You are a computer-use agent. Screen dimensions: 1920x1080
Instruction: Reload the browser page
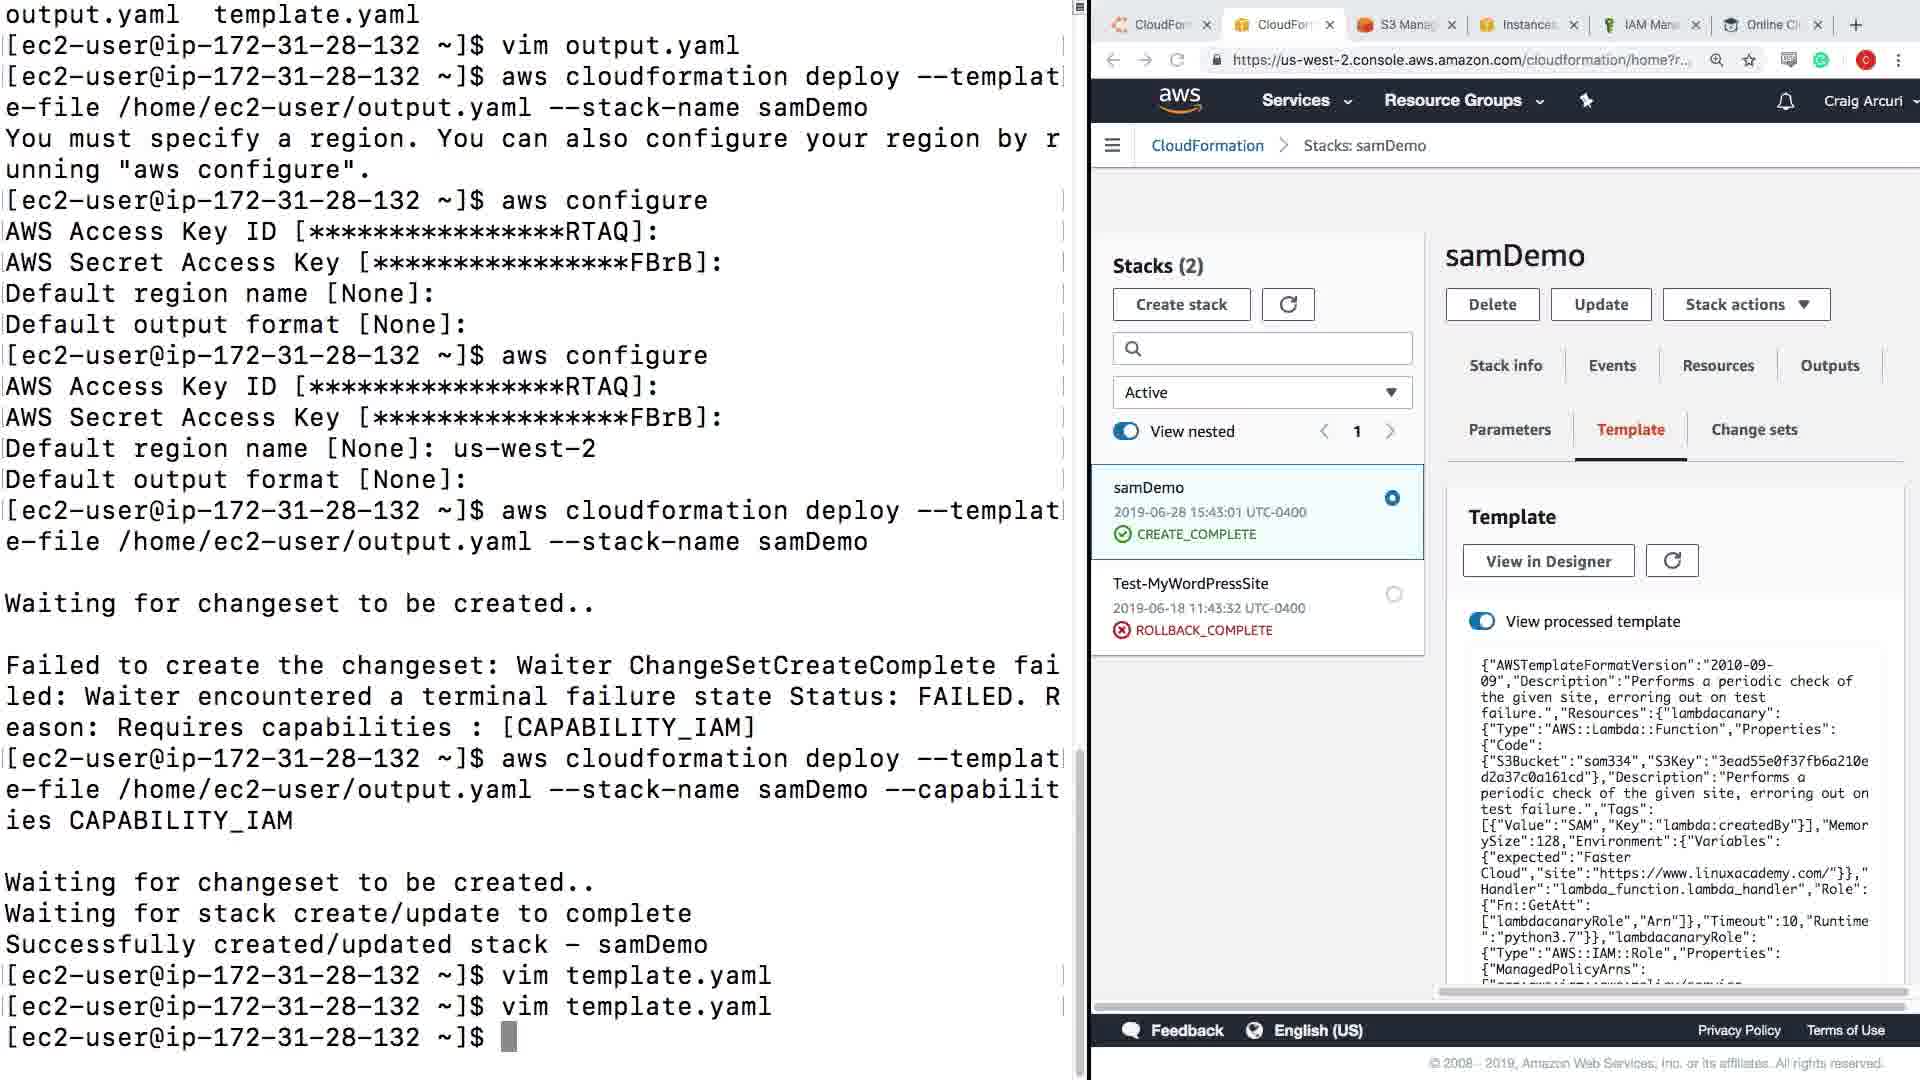click(x=1177, y=60)
